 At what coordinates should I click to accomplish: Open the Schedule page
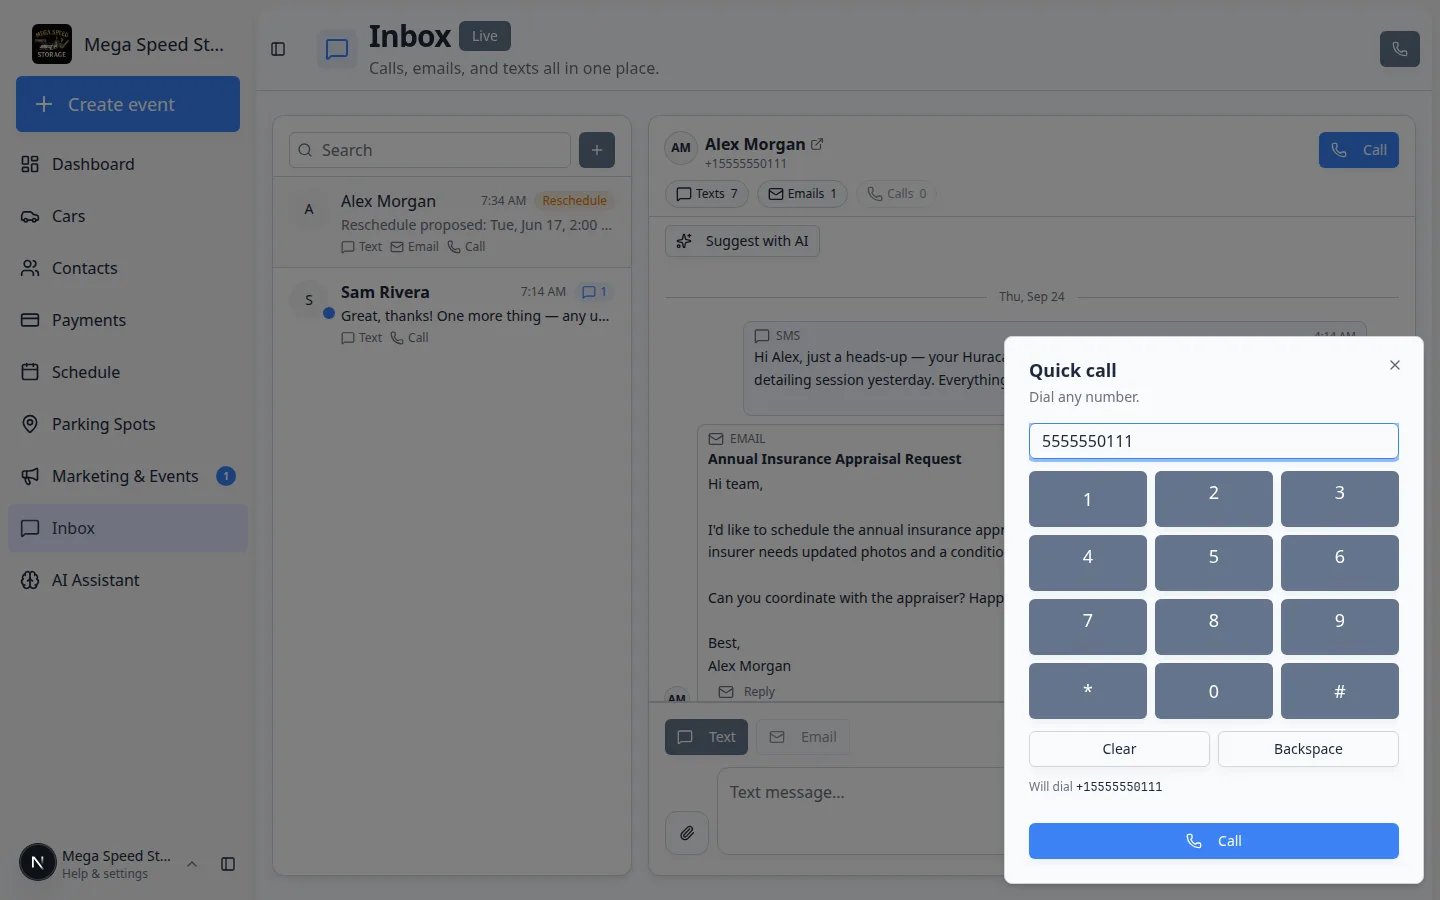pyautogui.click(x=128, y=372)
